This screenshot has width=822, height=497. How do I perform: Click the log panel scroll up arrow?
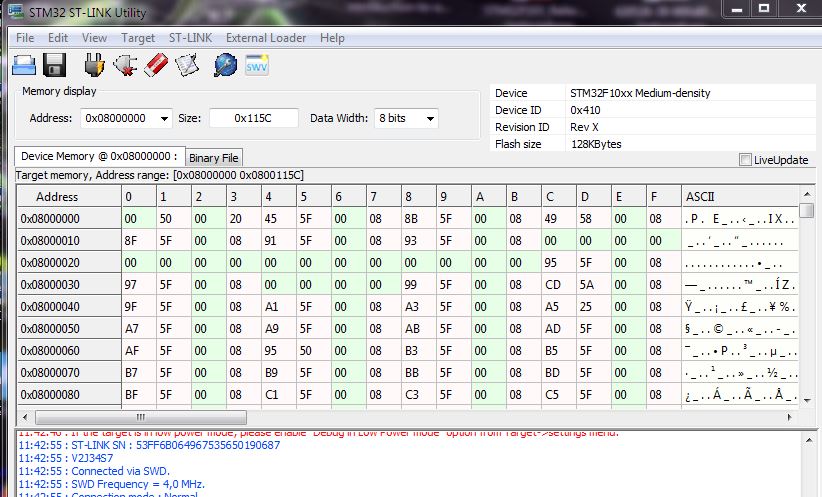(x=810, y=440)
